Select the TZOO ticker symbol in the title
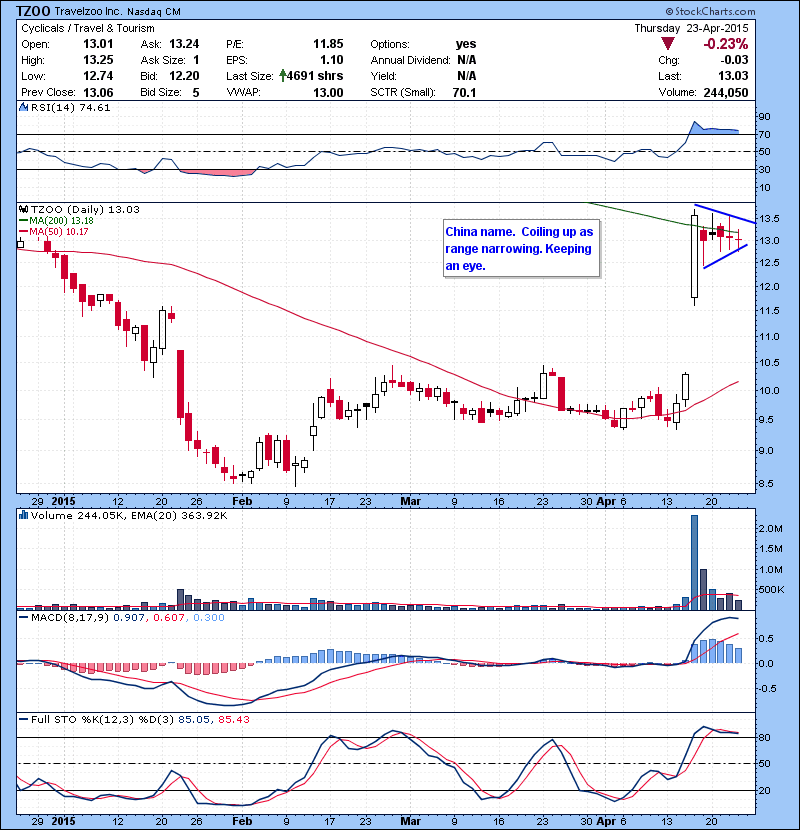800x830 pixels. tap(33, 11)
